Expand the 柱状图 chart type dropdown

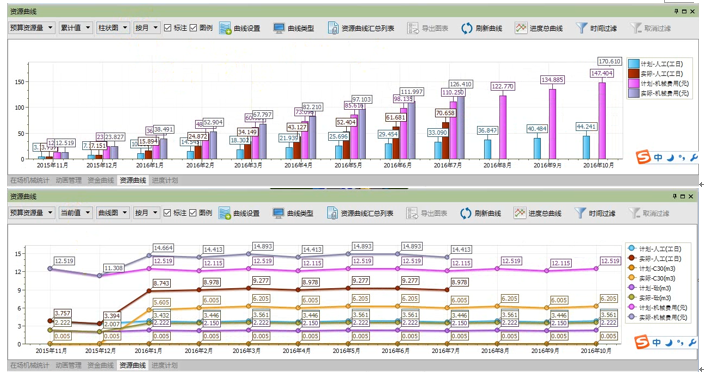pos(113,28)
